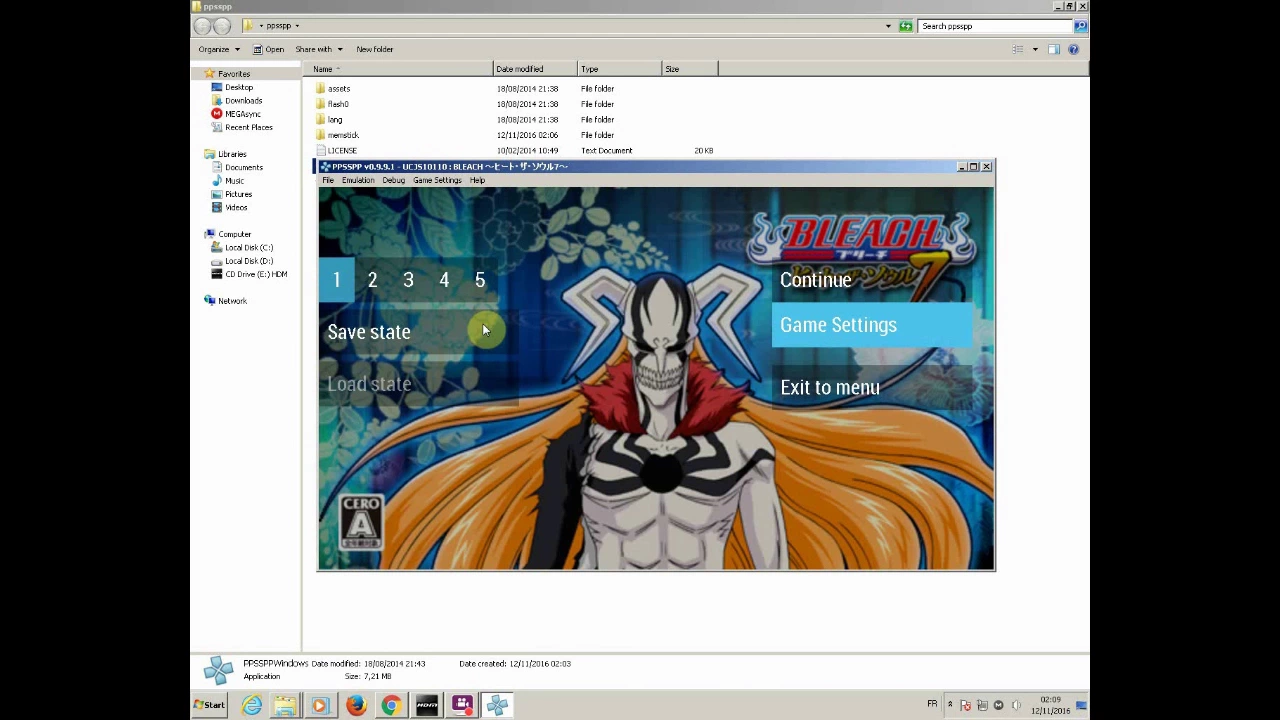The width and height of the screenshot is (1280, 720).
Task: Toggle the Explorer preview pane icon
Action: tap(1054, 49)
